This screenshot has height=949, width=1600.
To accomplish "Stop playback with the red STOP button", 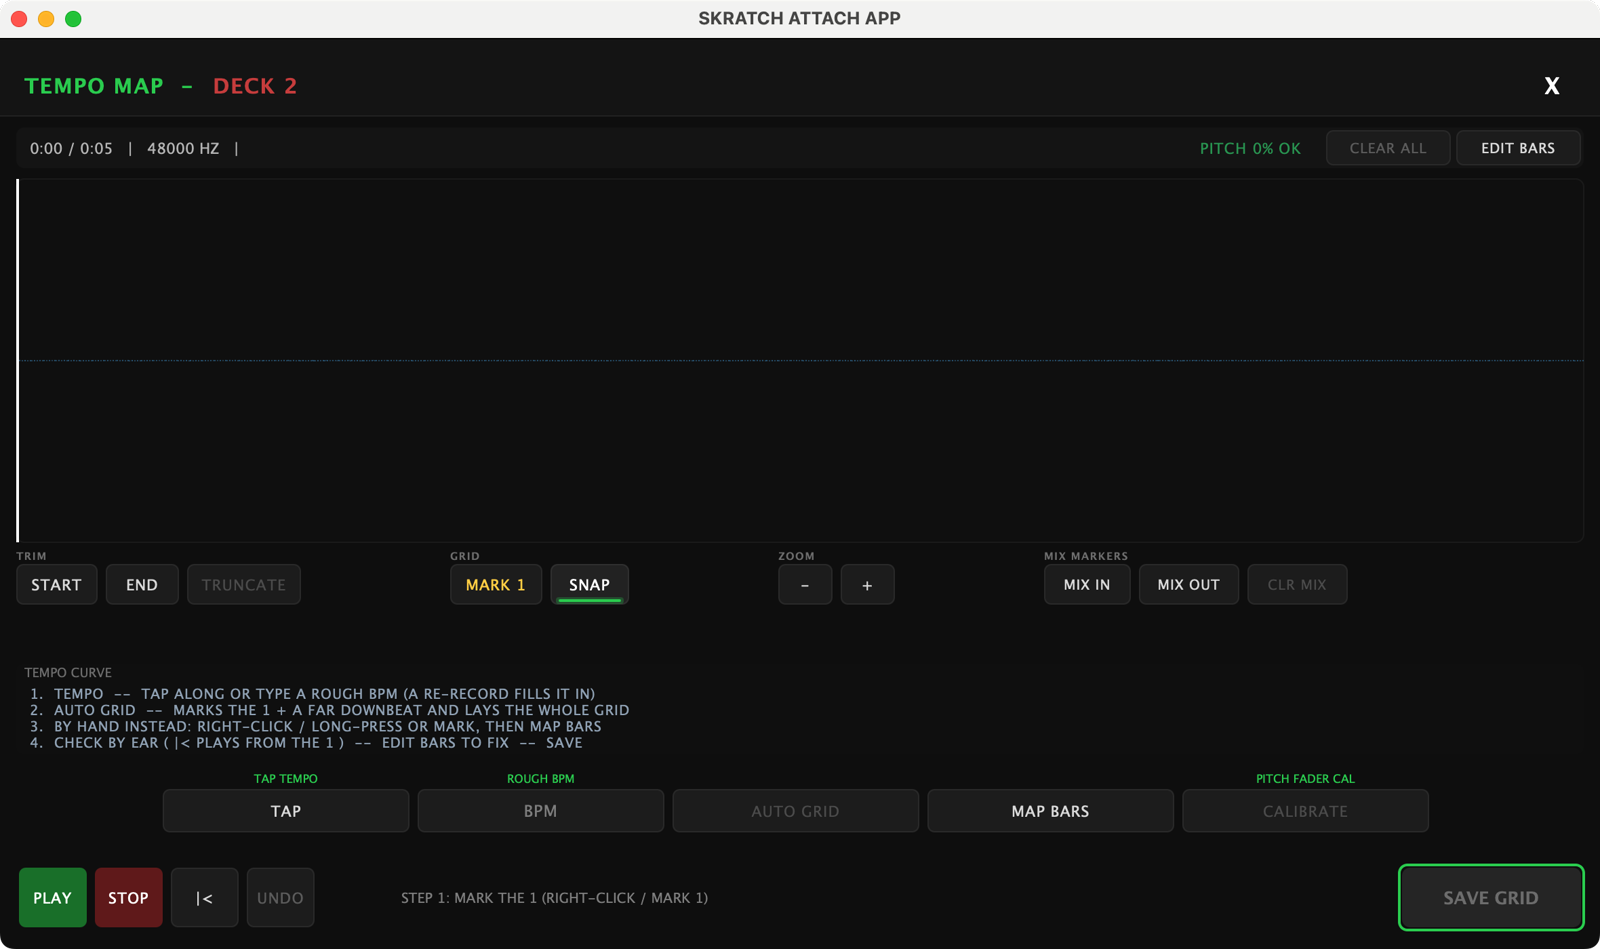I will [x=129, y=898].
